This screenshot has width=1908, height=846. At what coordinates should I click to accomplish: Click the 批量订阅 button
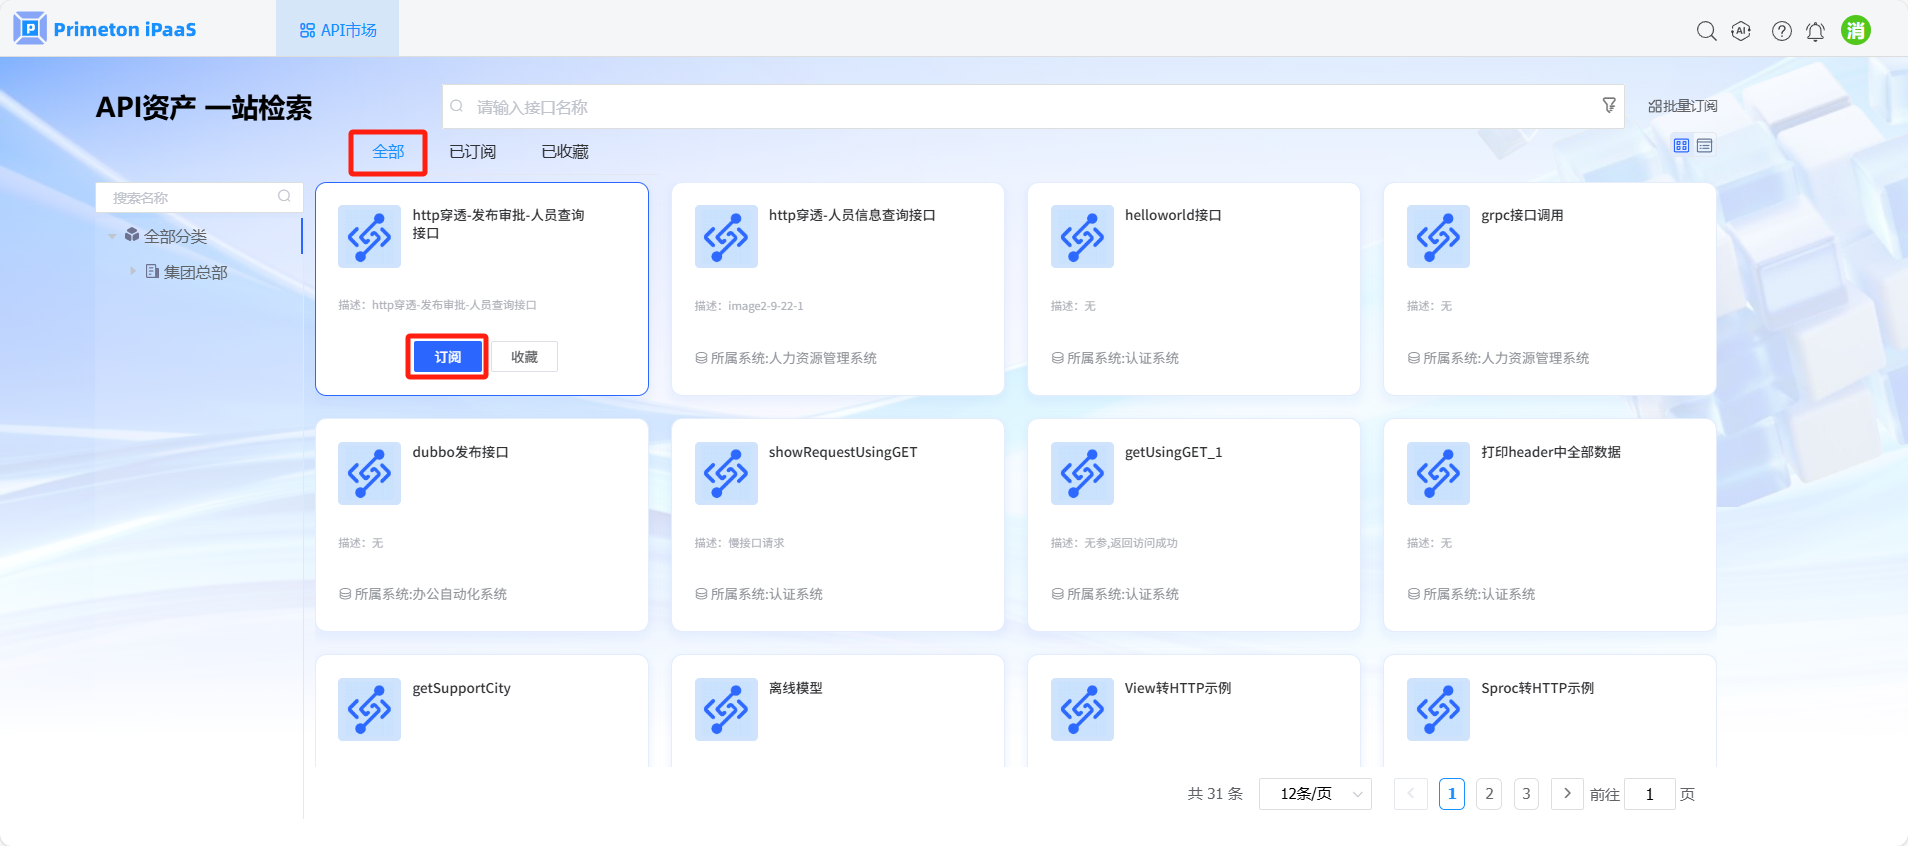tap(1683, 106)
